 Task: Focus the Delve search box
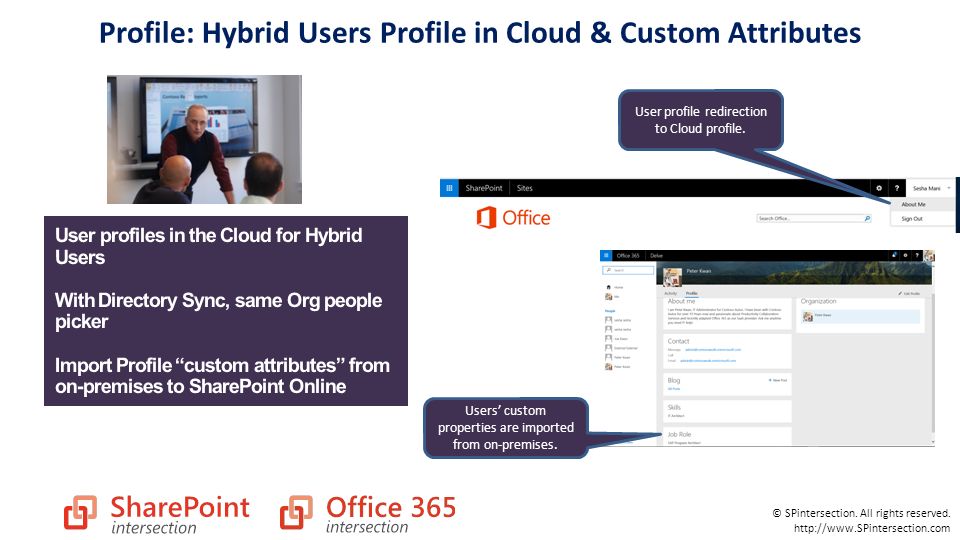click(628, 270)
